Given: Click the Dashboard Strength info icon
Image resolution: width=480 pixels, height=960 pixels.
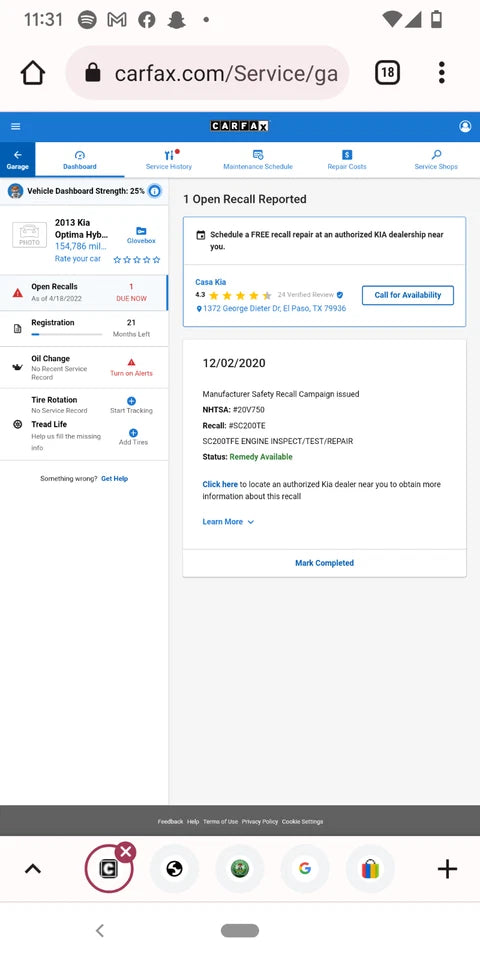Looking at the screenshot, I should pyautogui.click(x=155, y=191).
